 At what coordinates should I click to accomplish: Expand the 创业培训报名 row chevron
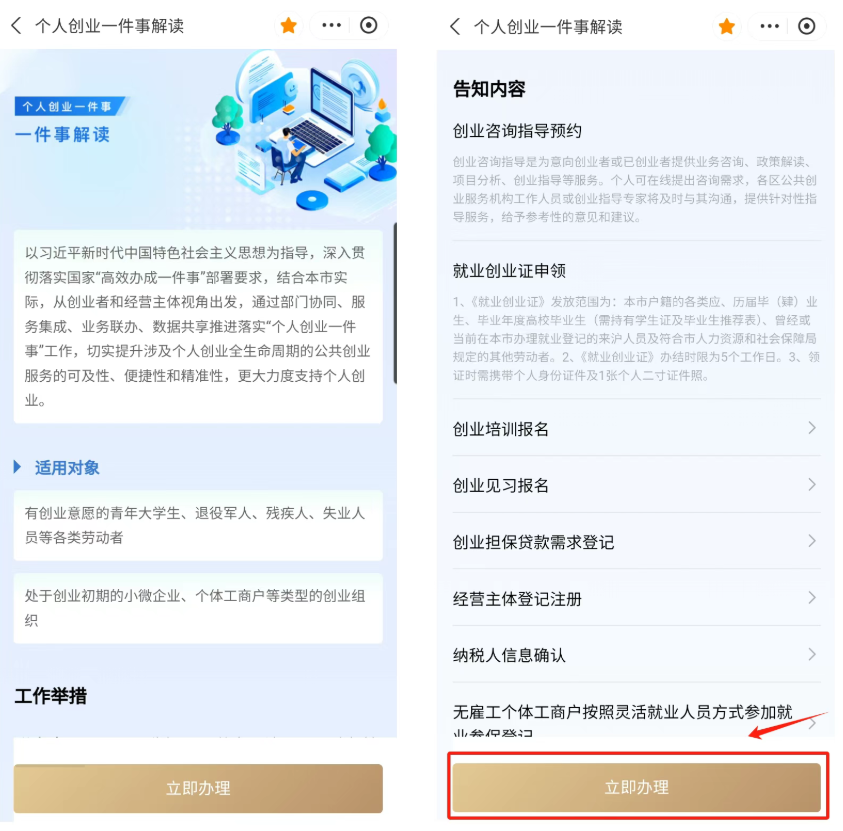click(812, 428)
